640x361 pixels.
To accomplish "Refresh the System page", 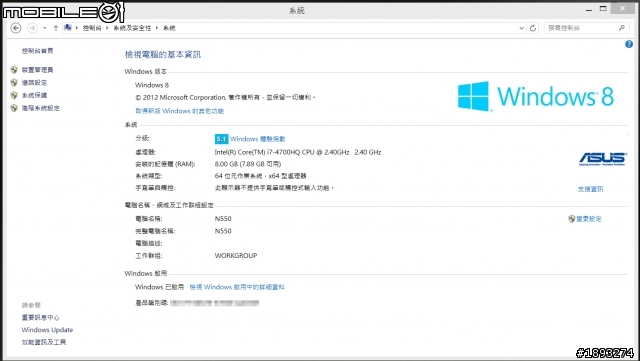I will pos(533,28).
